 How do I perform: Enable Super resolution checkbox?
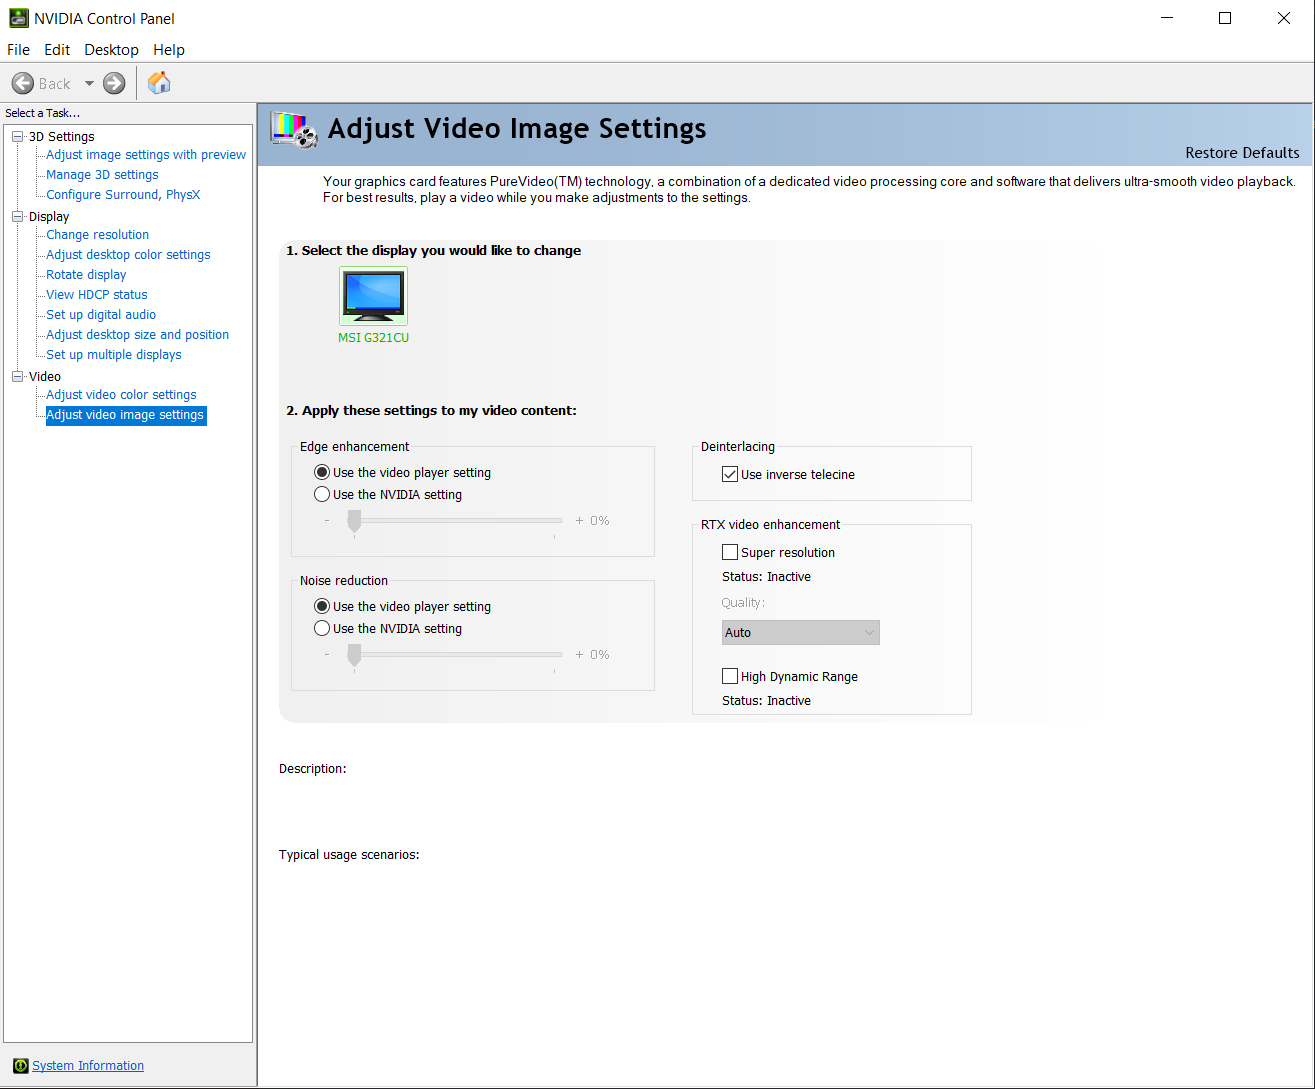pos(730,552)
